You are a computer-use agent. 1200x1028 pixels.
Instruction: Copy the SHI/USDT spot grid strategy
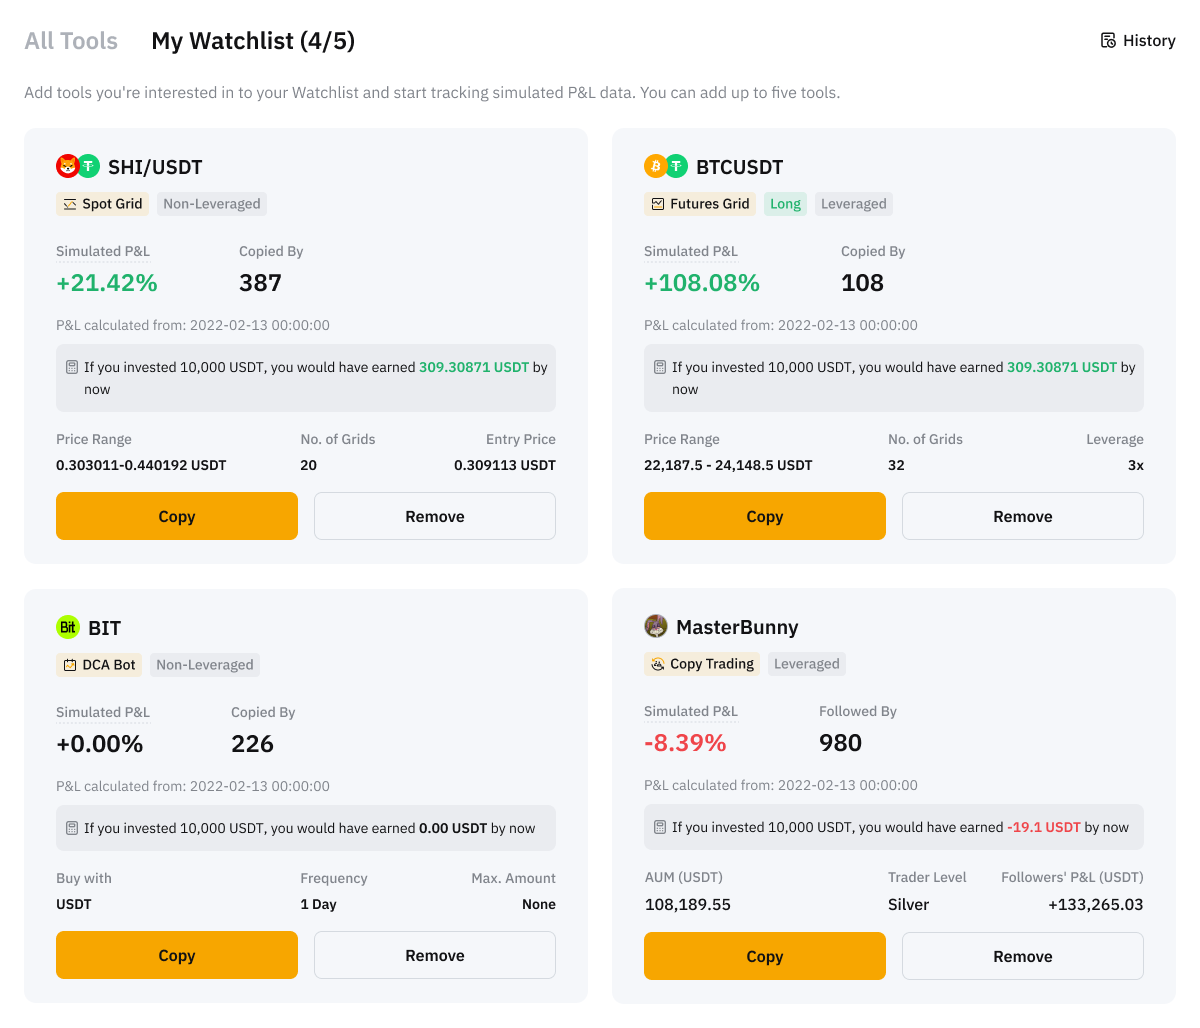pyautogui.click(x=177, y=516)
